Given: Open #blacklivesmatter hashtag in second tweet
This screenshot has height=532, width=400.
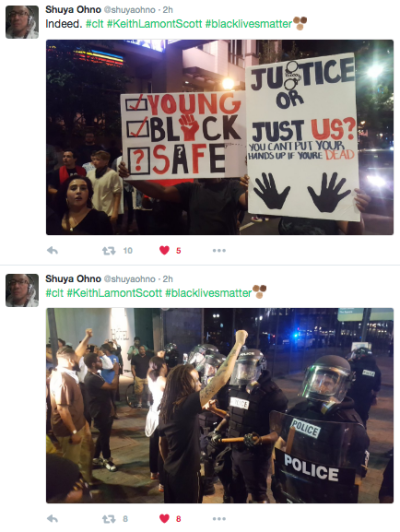Looking at the screenshot, I should tap(209, 292).
